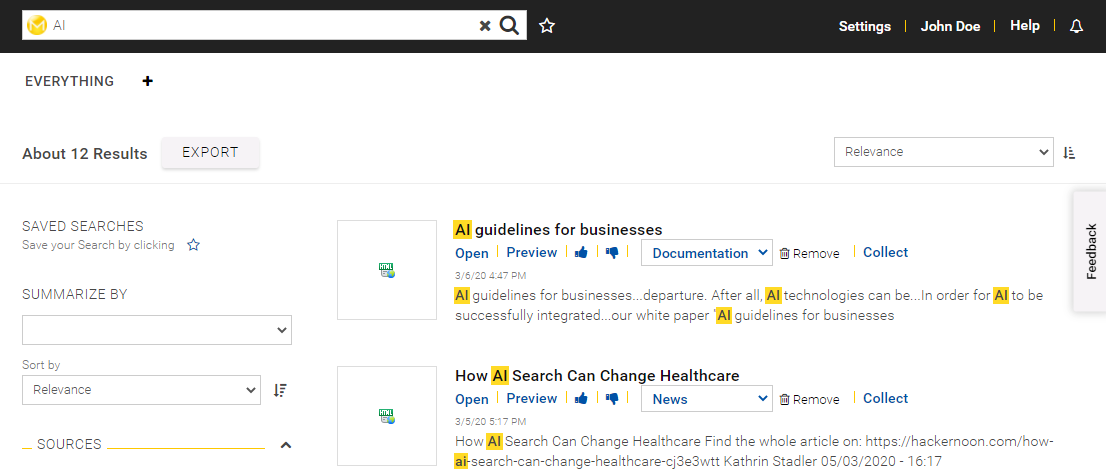This screenshot has height=469, width=1106.
Task: Open notifications bell icon
Action: (x=1076, y=27)
